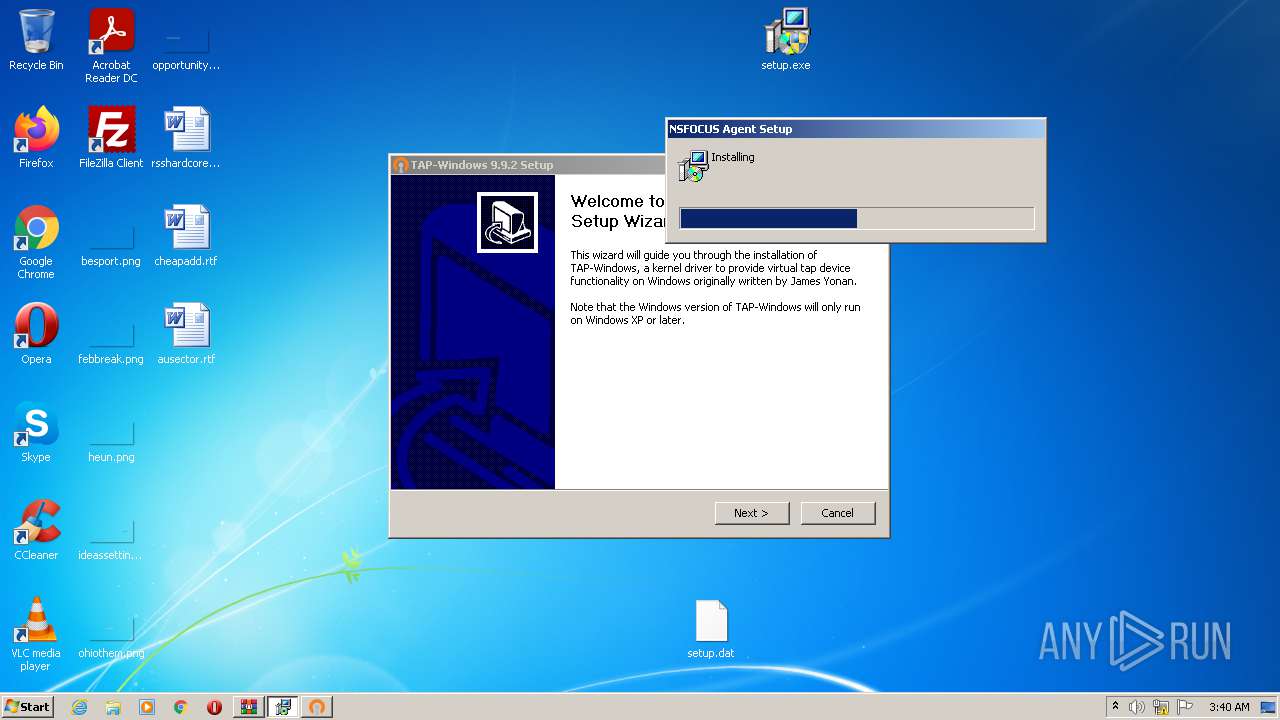This screenshot has height=720, width=1280.
Task: Click the NSFOCUS installing progress bar
Action: (x=856, y=218)
